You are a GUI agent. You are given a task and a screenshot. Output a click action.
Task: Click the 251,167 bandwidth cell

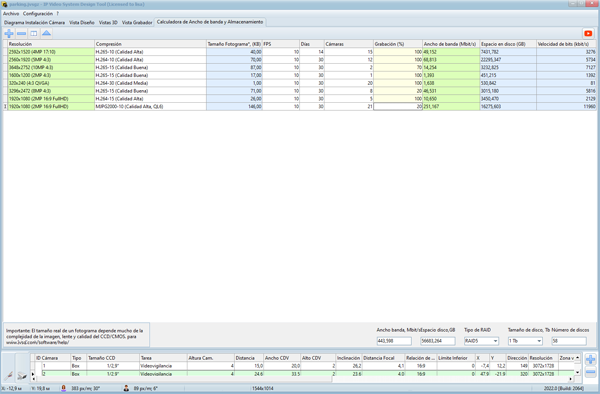tap(451, 107)
